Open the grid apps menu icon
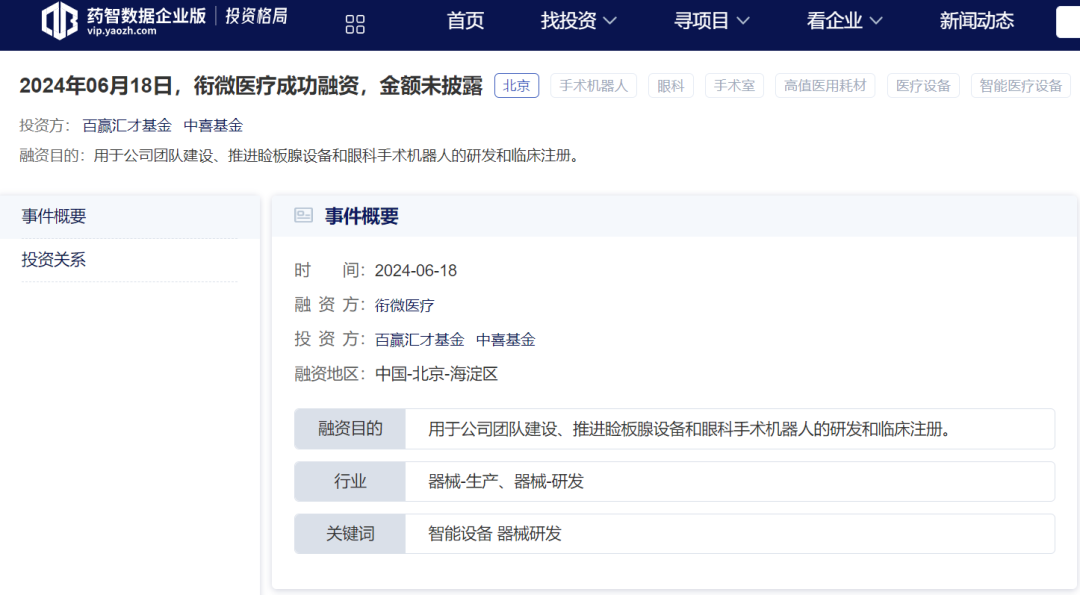The height and width of the screenshot is (595, 1080). pos(355,24)
